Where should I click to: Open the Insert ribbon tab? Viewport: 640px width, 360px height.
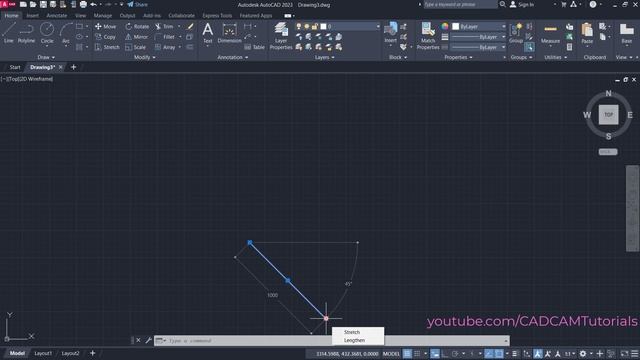click(x=32, y=16)
